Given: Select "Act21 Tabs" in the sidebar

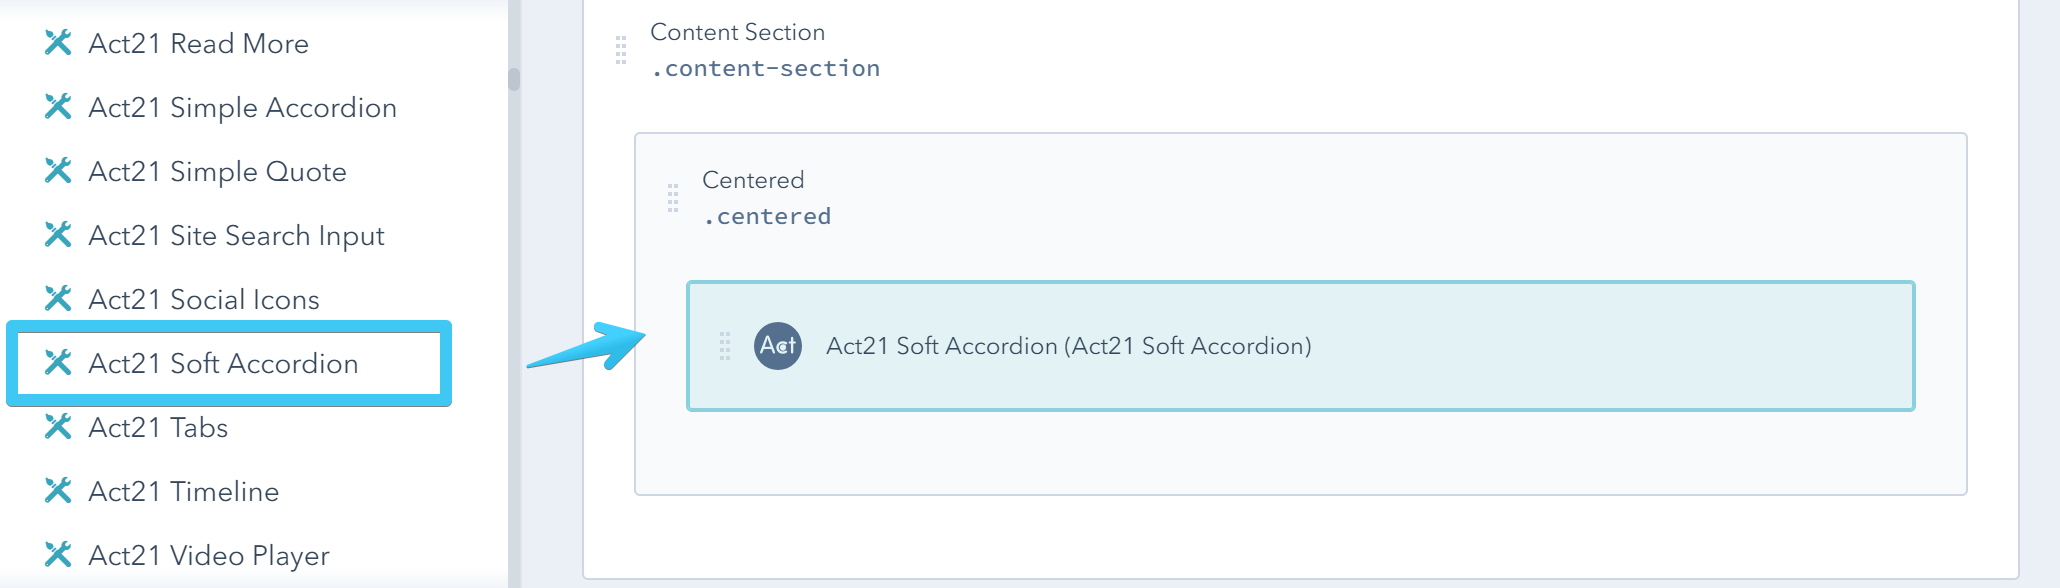Looking at the screenshot, I should [x=158, y=428].
